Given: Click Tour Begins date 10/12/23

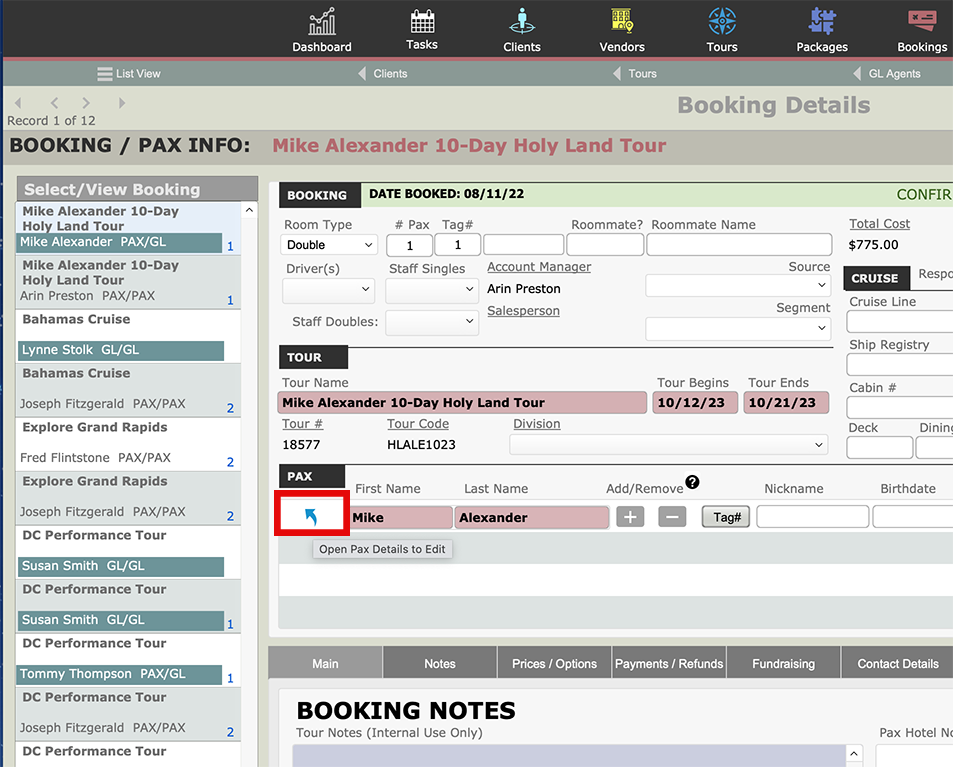Looking at the screenshot, I should click(x=695, y=402).
